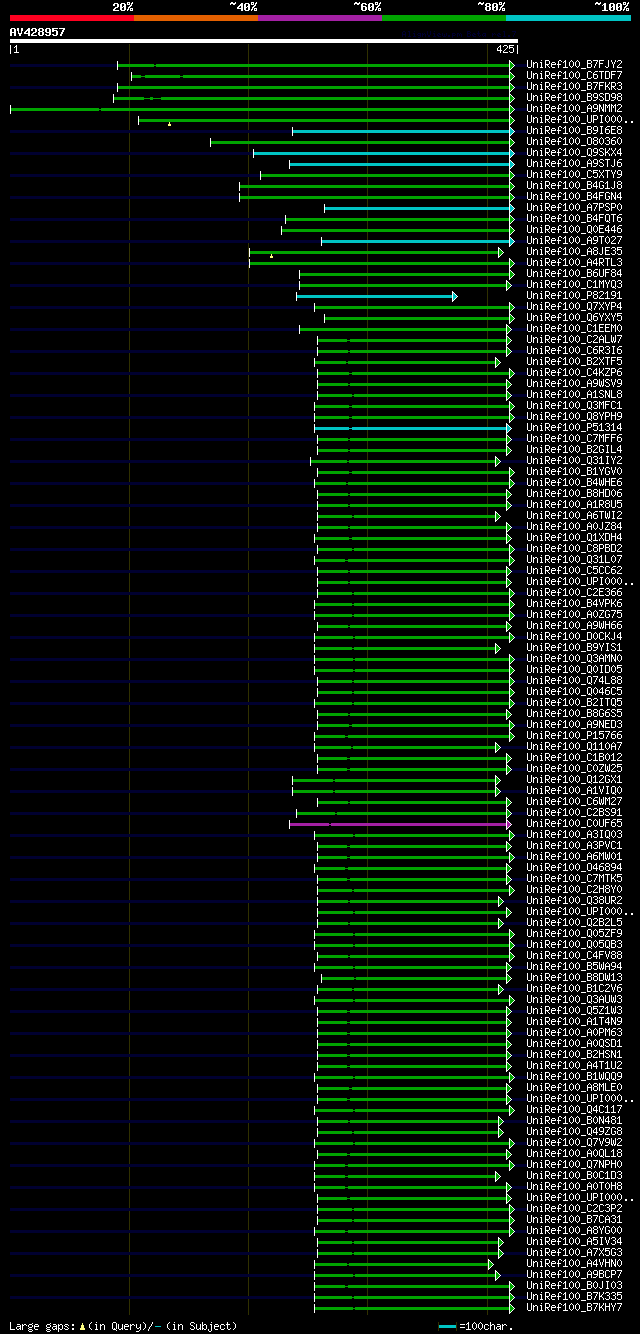Image resolution: width=640 pixels, height=1334 pixels.
Task: Select the label UniRef100_B9YIS1
Action: point(574,648)
